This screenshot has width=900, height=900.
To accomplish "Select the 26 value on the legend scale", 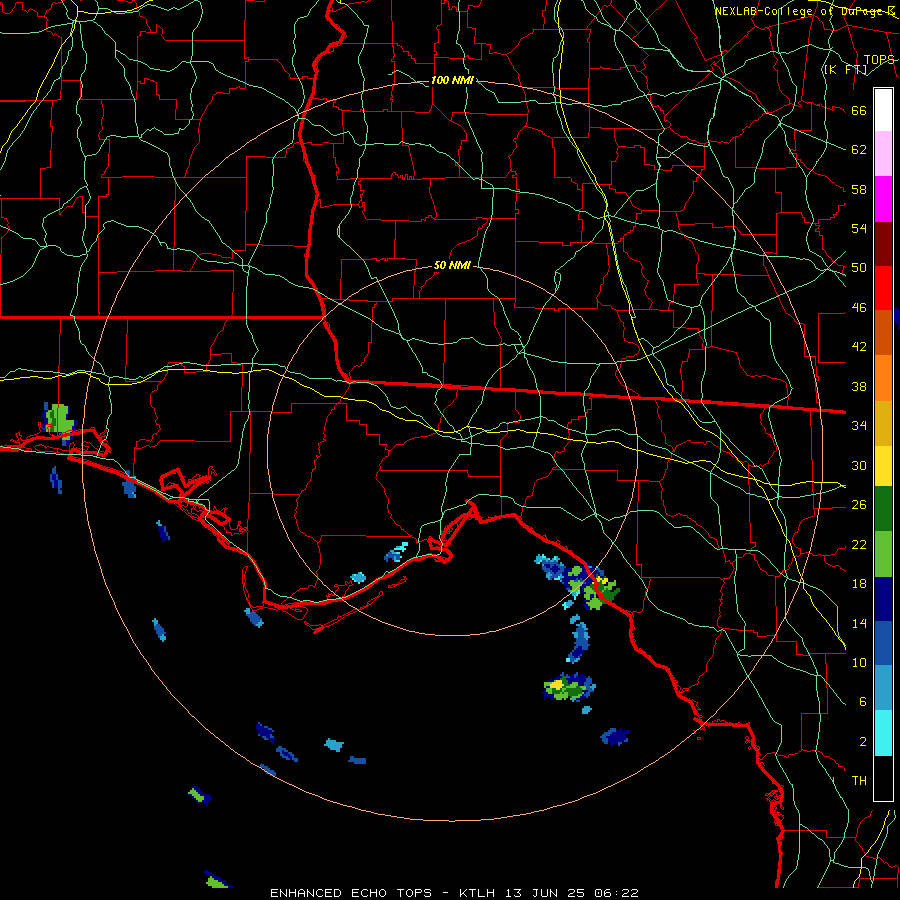I will [x=859, y=505].
